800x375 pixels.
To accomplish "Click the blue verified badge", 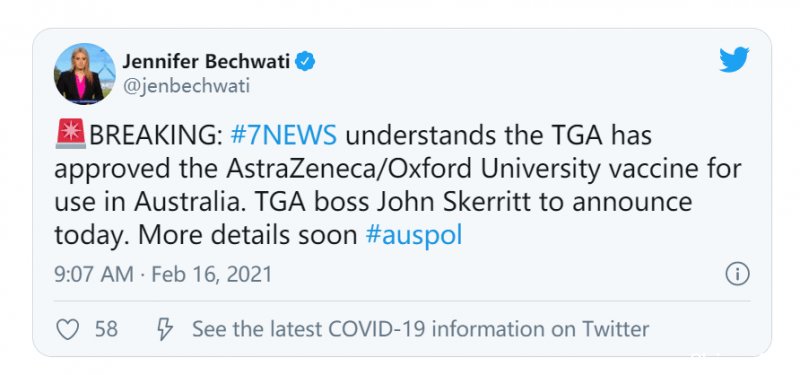I will (x=306, y=62).
